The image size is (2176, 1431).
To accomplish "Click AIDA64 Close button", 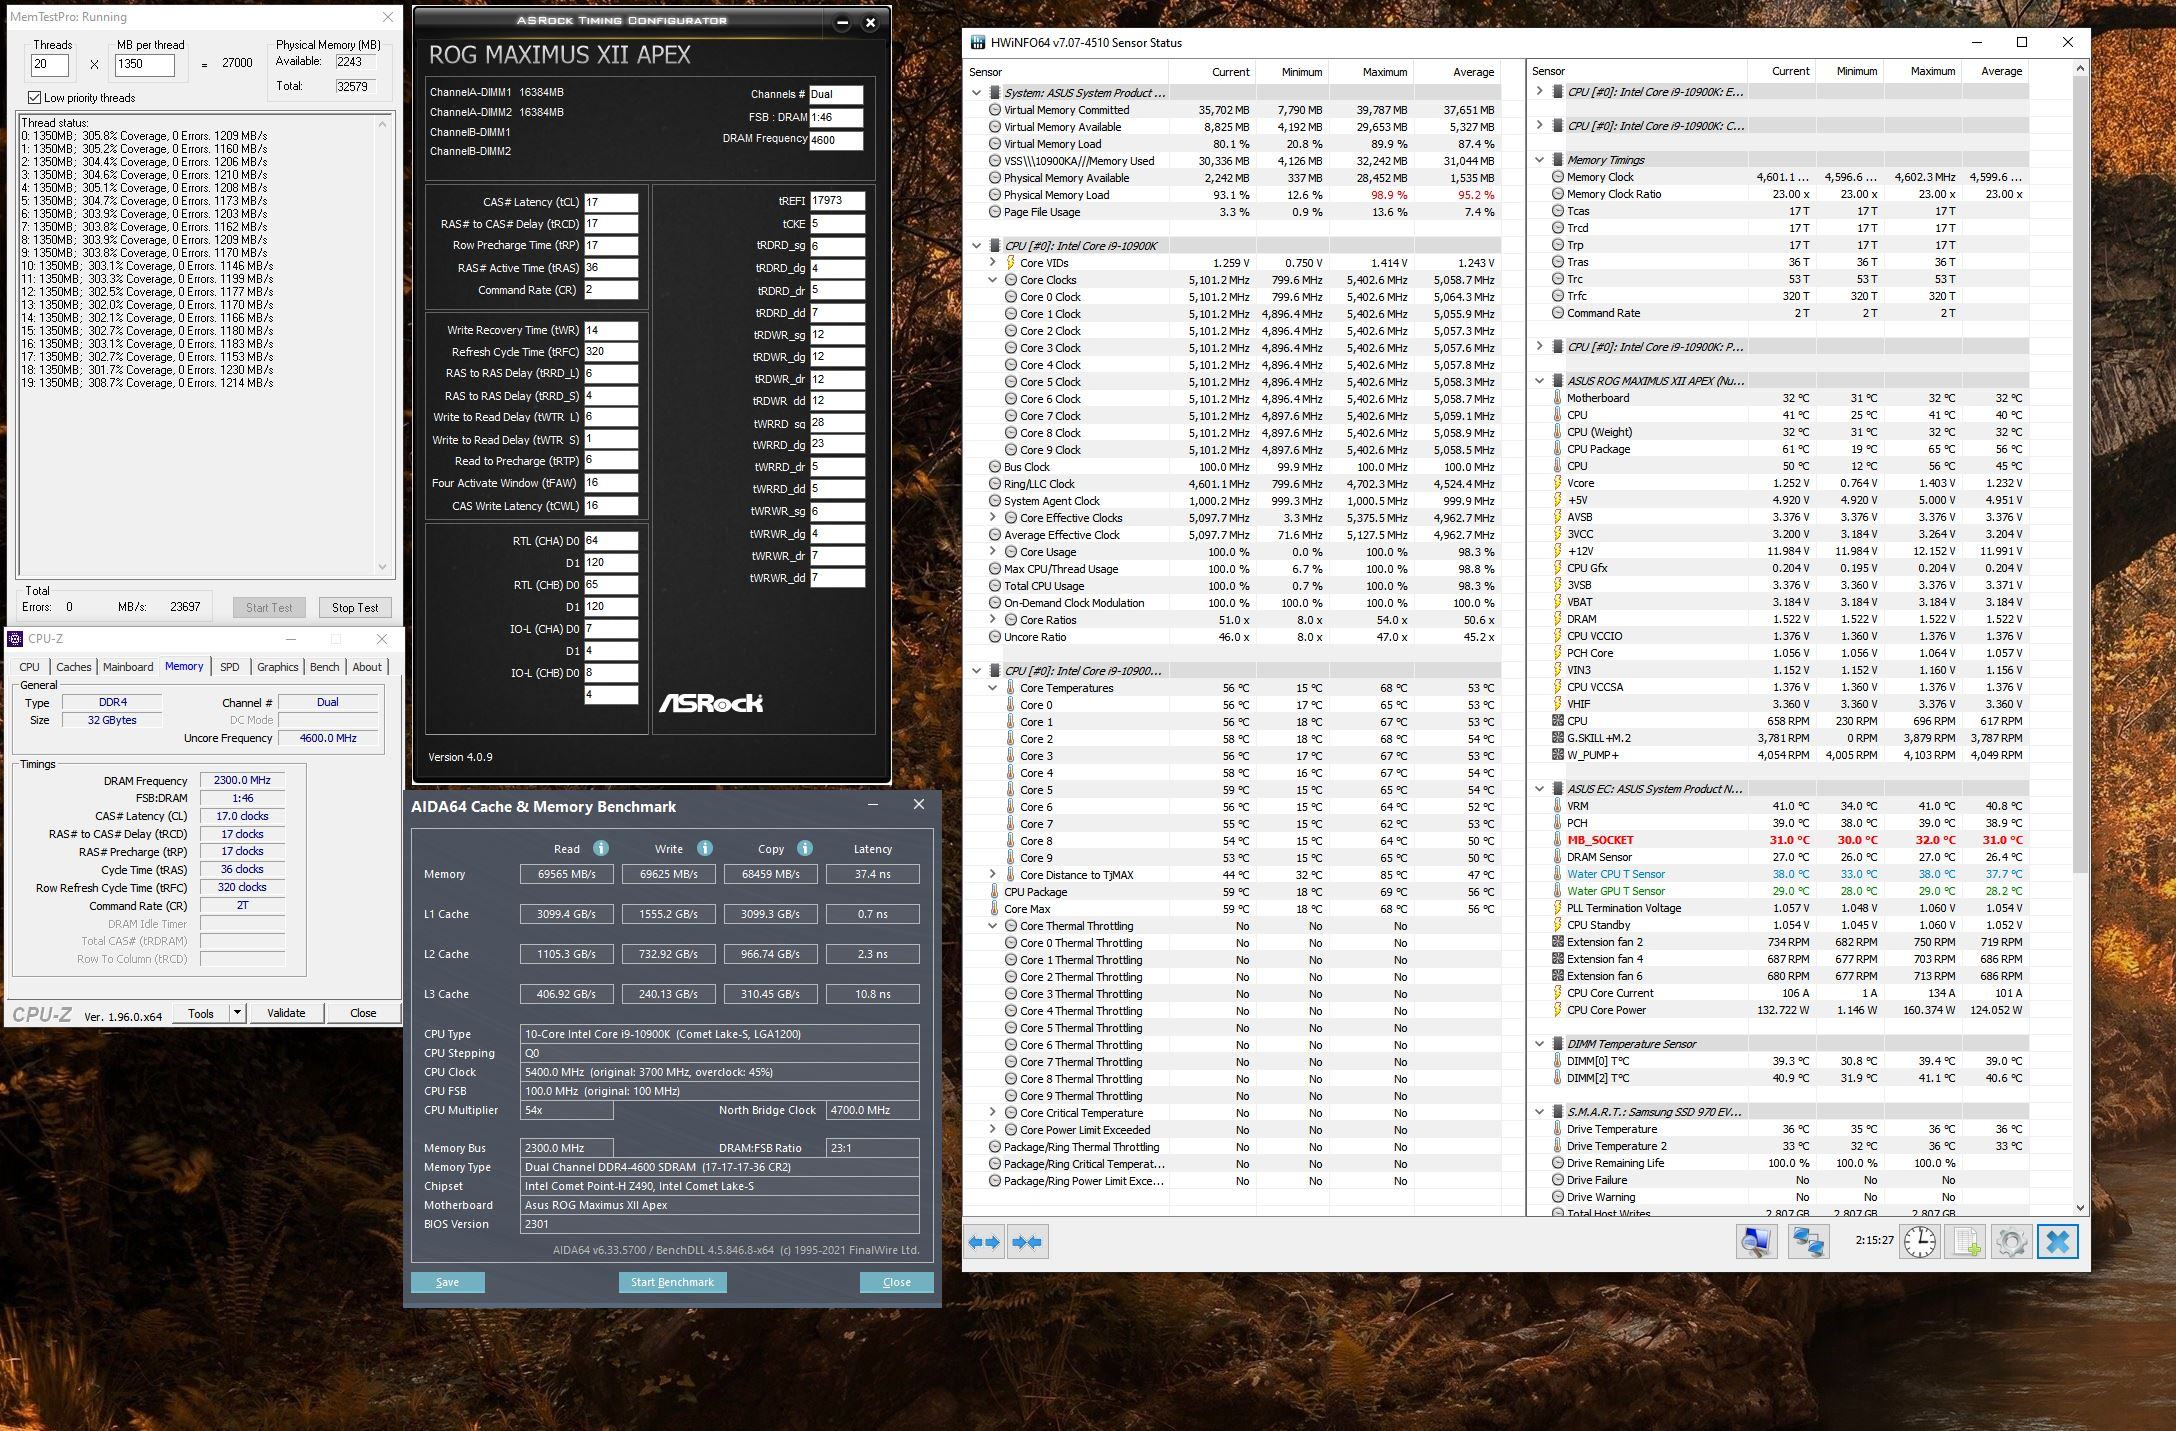I will click(x=896, y=1282).
